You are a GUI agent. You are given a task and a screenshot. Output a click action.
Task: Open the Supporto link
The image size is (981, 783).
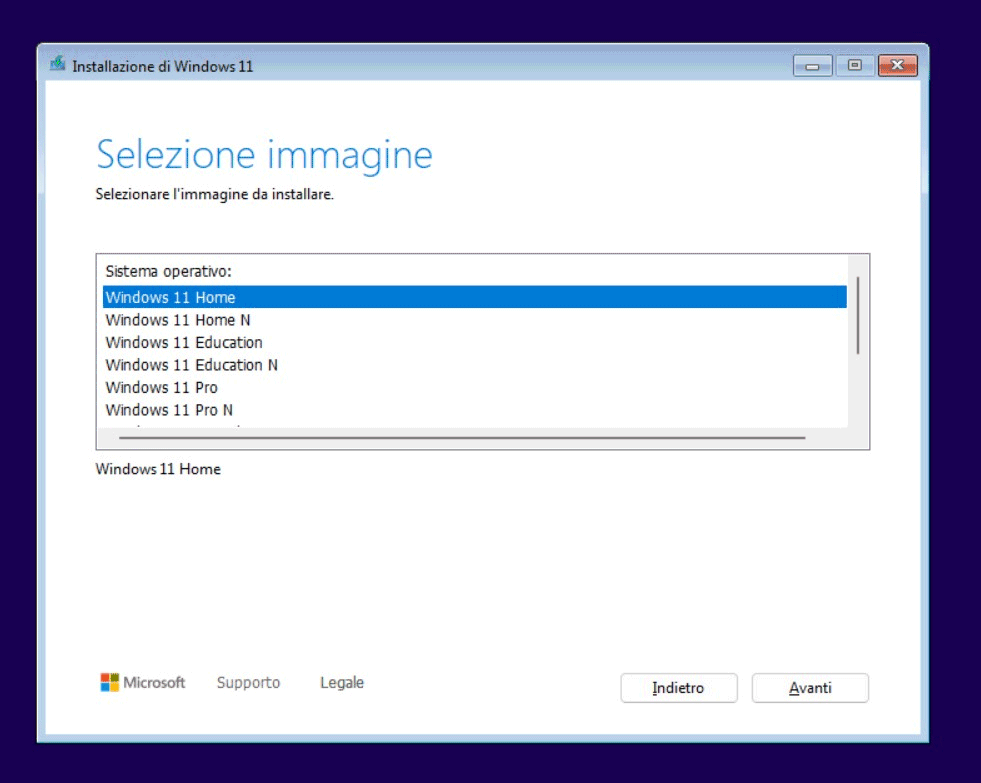pyautogui.click(x=248, y=683)
